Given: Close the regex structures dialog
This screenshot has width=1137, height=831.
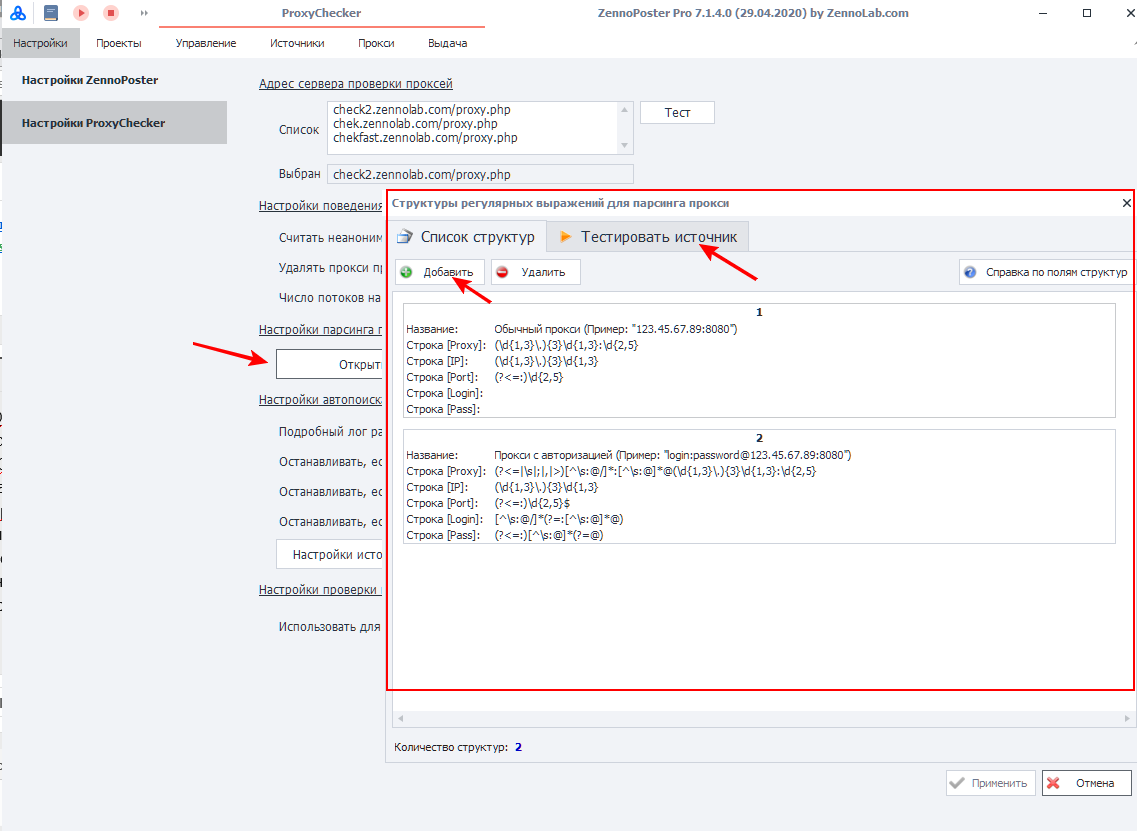Looking at the screenshot, I should coord(1126,203).
